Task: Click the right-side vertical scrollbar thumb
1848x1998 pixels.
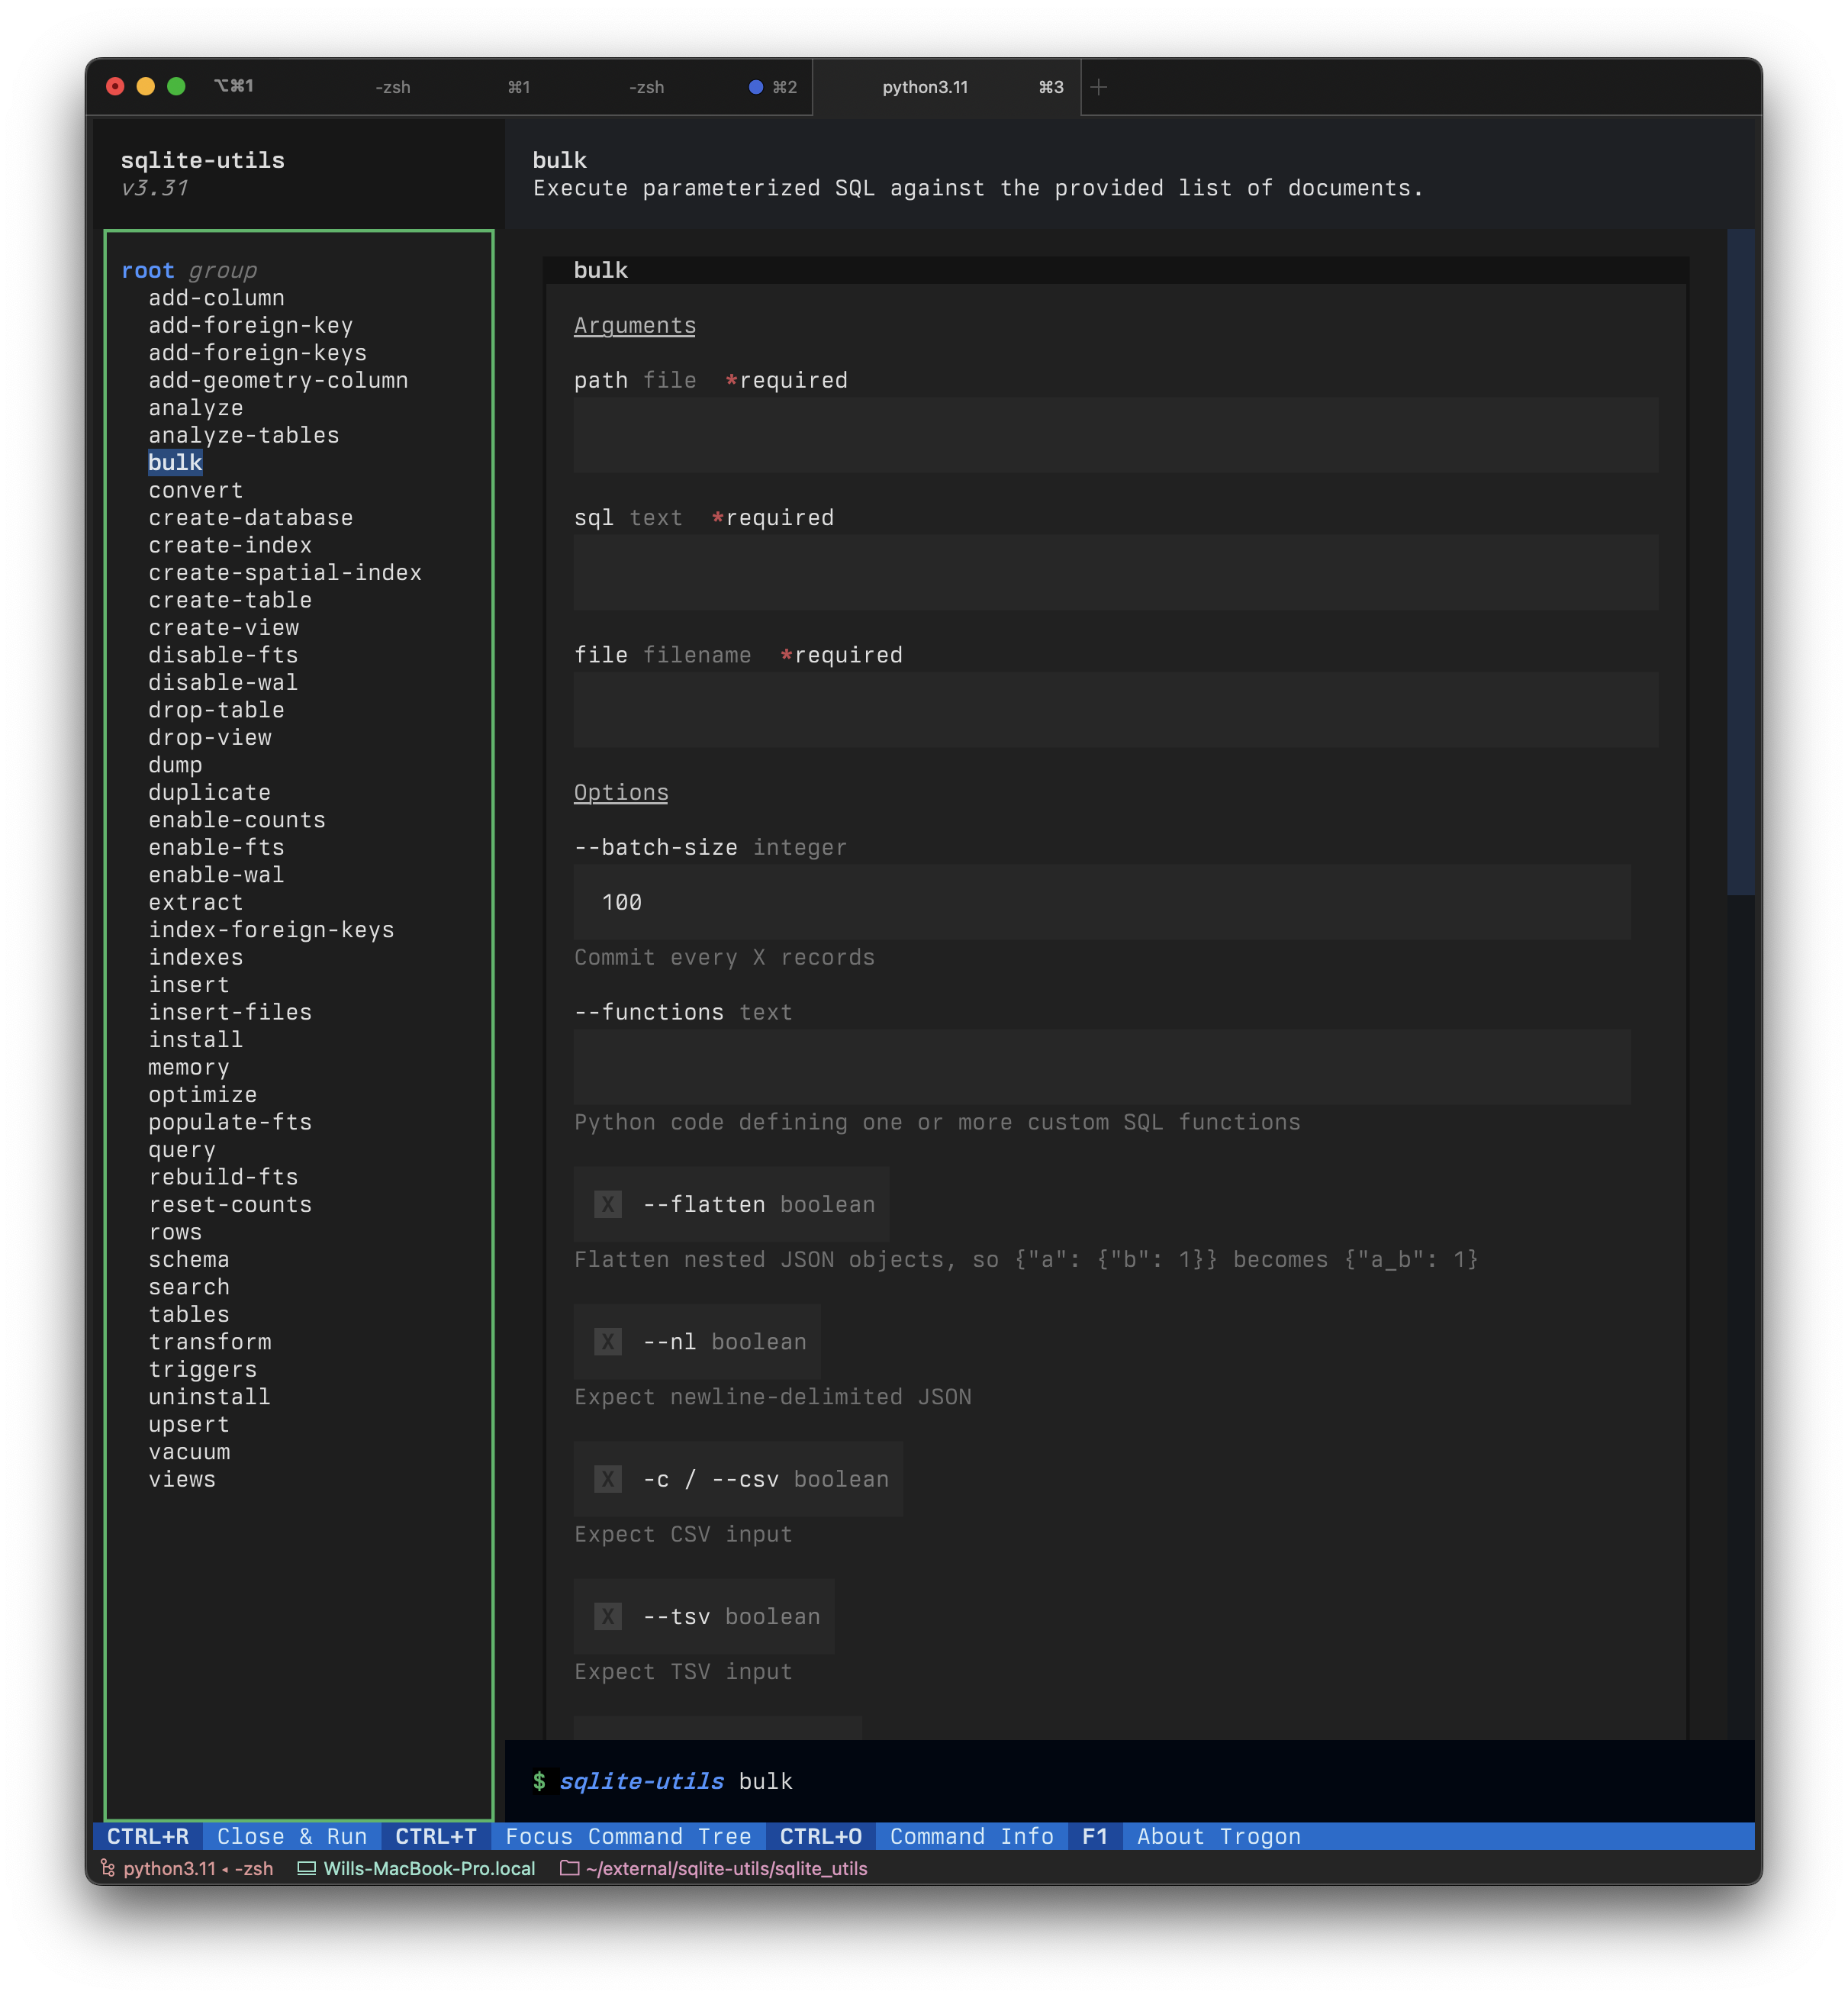Action: (x=1740, y=562)
